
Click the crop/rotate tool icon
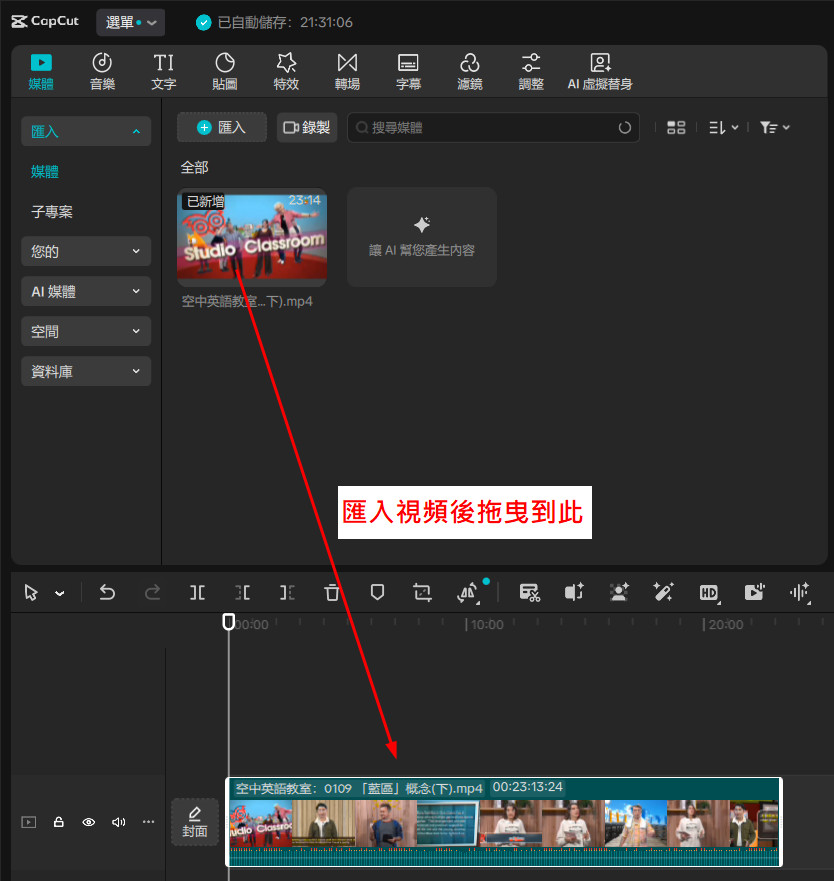pos(422,592)
